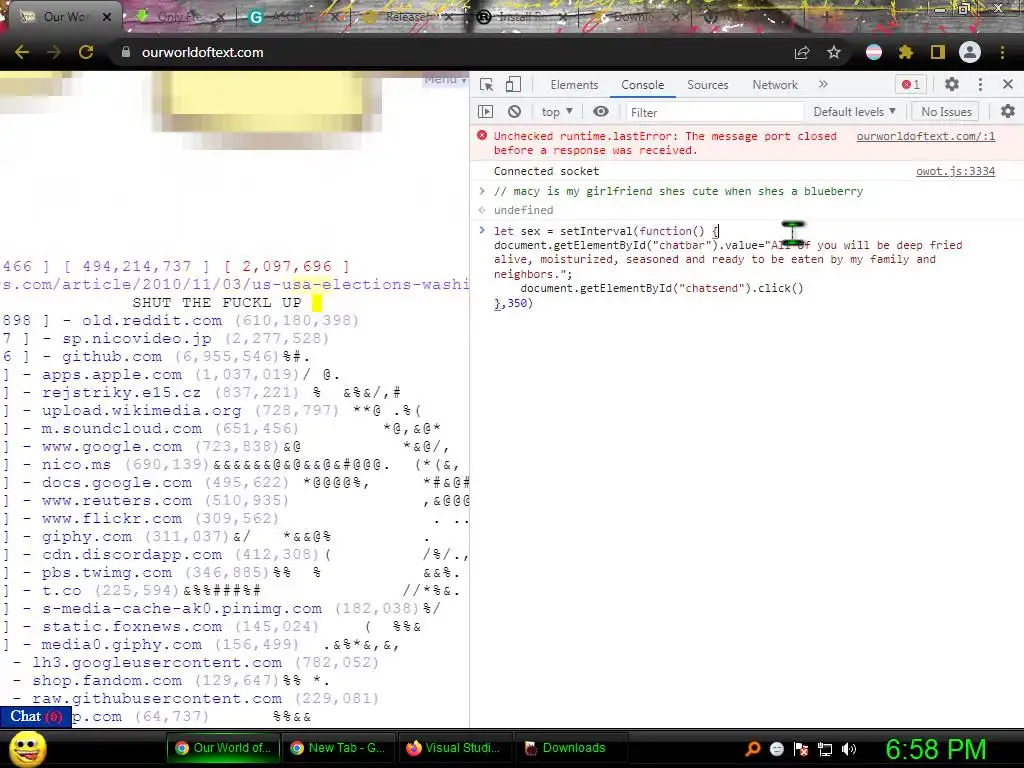Screen dimensions: 1024x768
Task: Share this page from address bar
Action: 802,53
